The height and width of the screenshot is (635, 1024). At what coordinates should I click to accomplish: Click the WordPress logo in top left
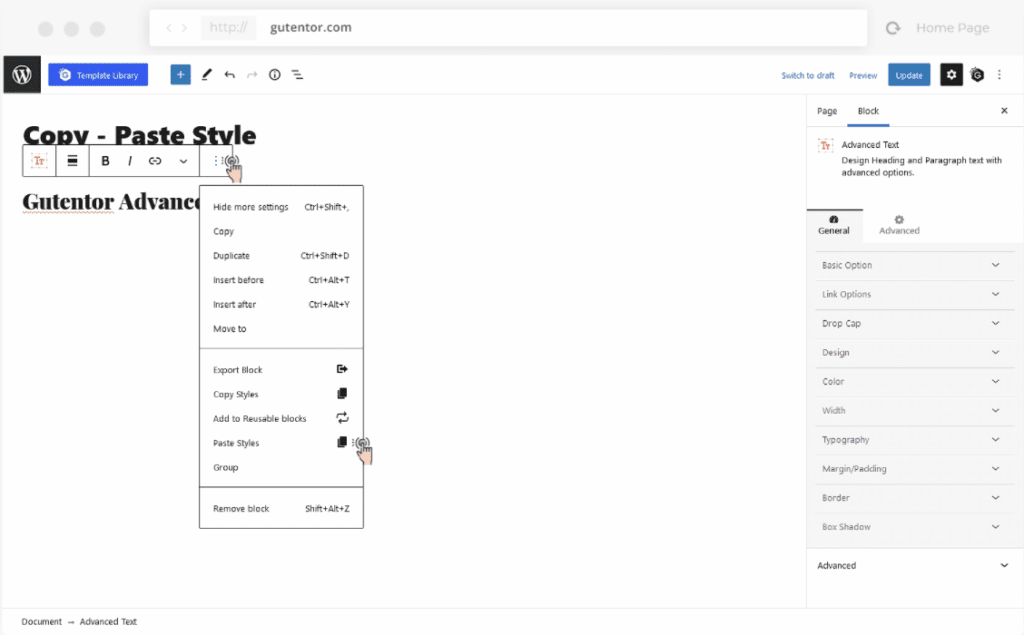21,74
